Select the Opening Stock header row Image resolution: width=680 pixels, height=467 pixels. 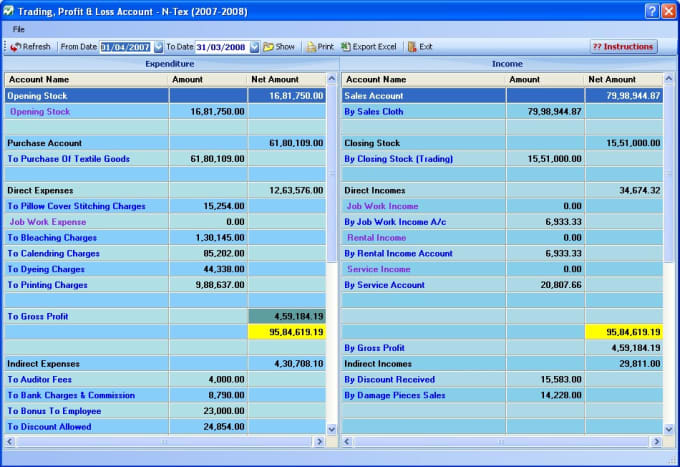pyautogui.click(x=165, y=96)
